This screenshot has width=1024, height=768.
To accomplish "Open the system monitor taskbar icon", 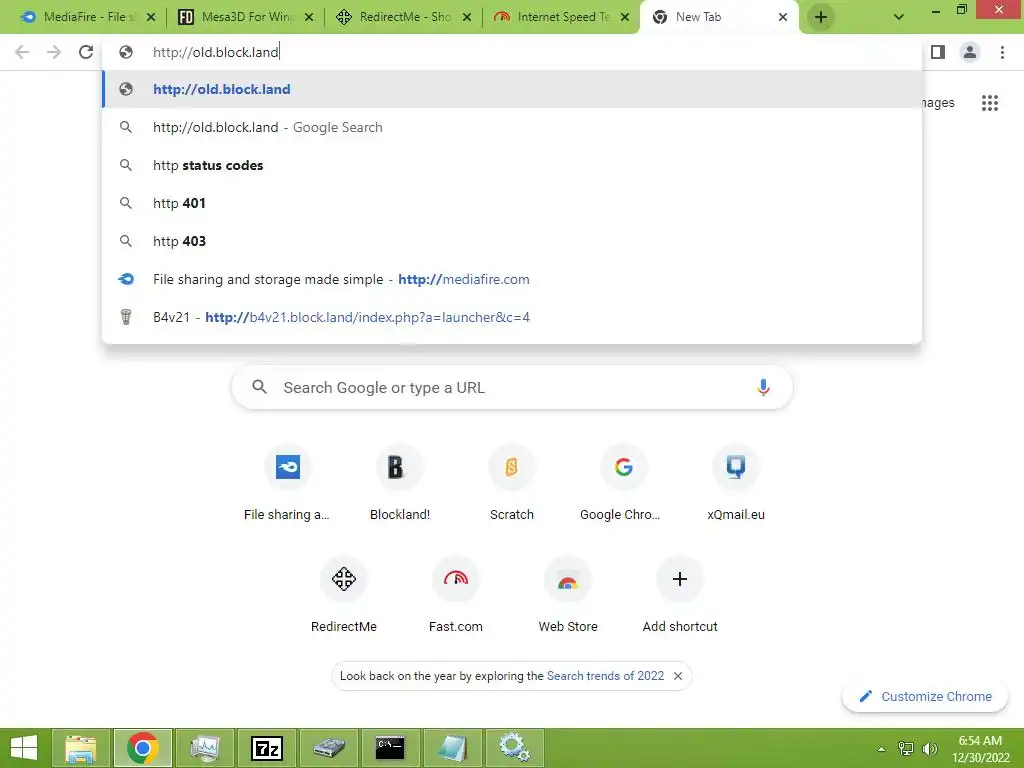I will tap(204, 748).
